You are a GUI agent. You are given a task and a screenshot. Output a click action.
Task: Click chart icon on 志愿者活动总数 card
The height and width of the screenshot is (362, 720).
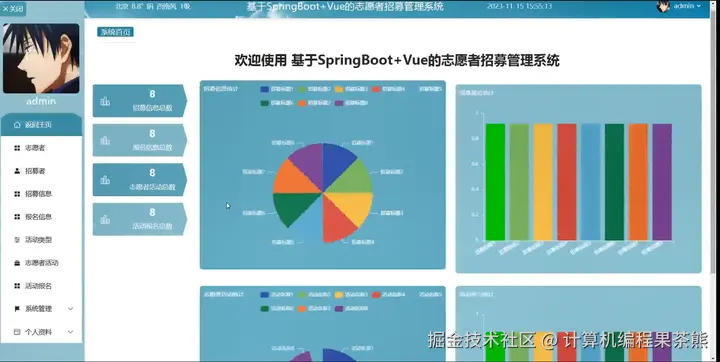pyautogui.click(x=105, y=180)
